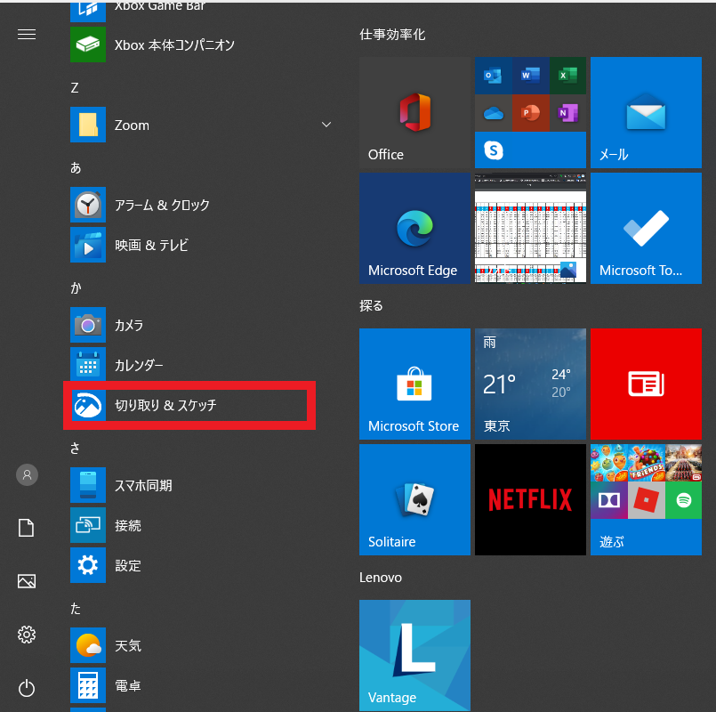Viewport: 716px width, 712px height.
Task: Click the Lenovo group header
Action: tap(380, 577)
